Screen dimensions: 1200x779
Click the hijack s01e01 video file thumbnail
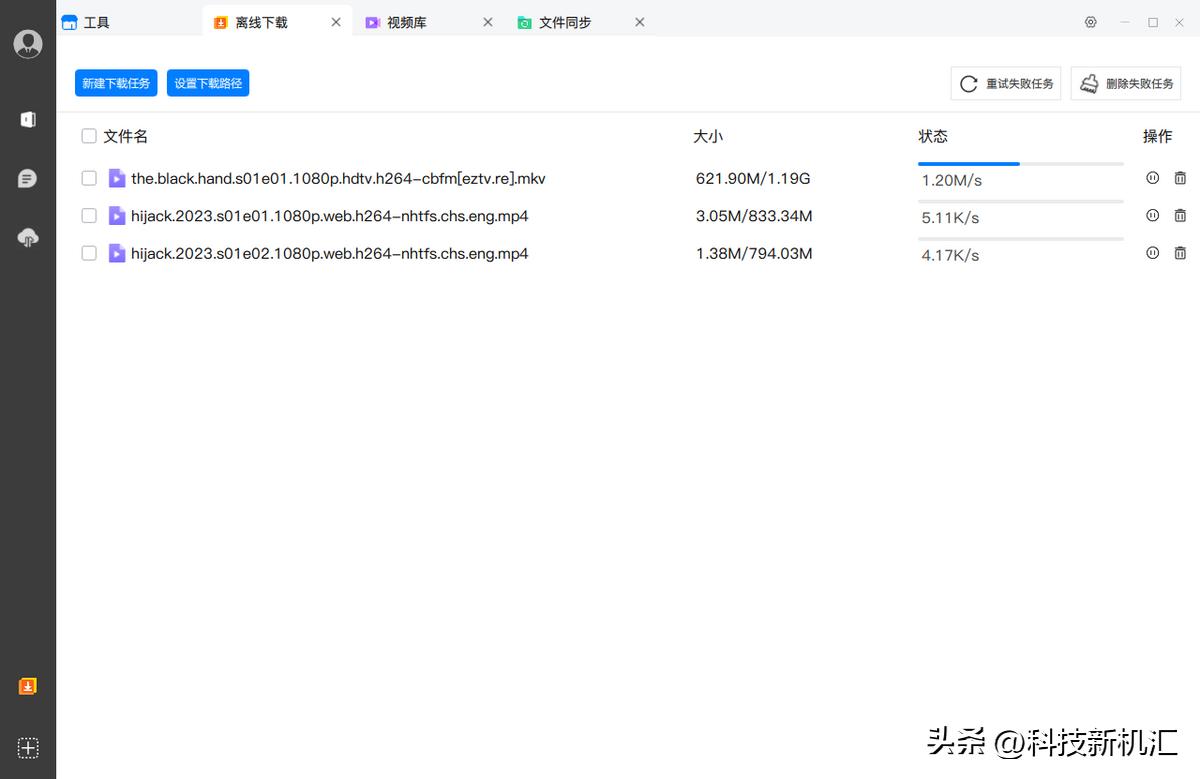tap(117, 215)
